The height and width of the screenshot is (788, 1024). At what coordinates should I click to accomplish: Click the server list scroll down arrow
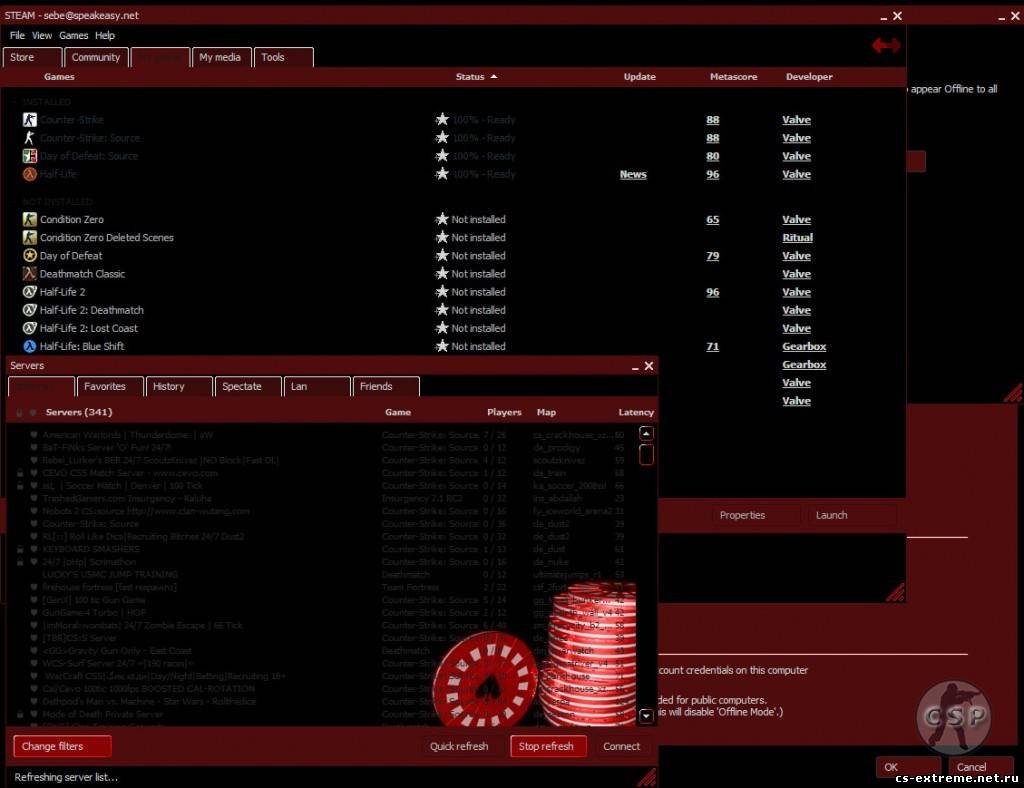[x=646, y=716]
